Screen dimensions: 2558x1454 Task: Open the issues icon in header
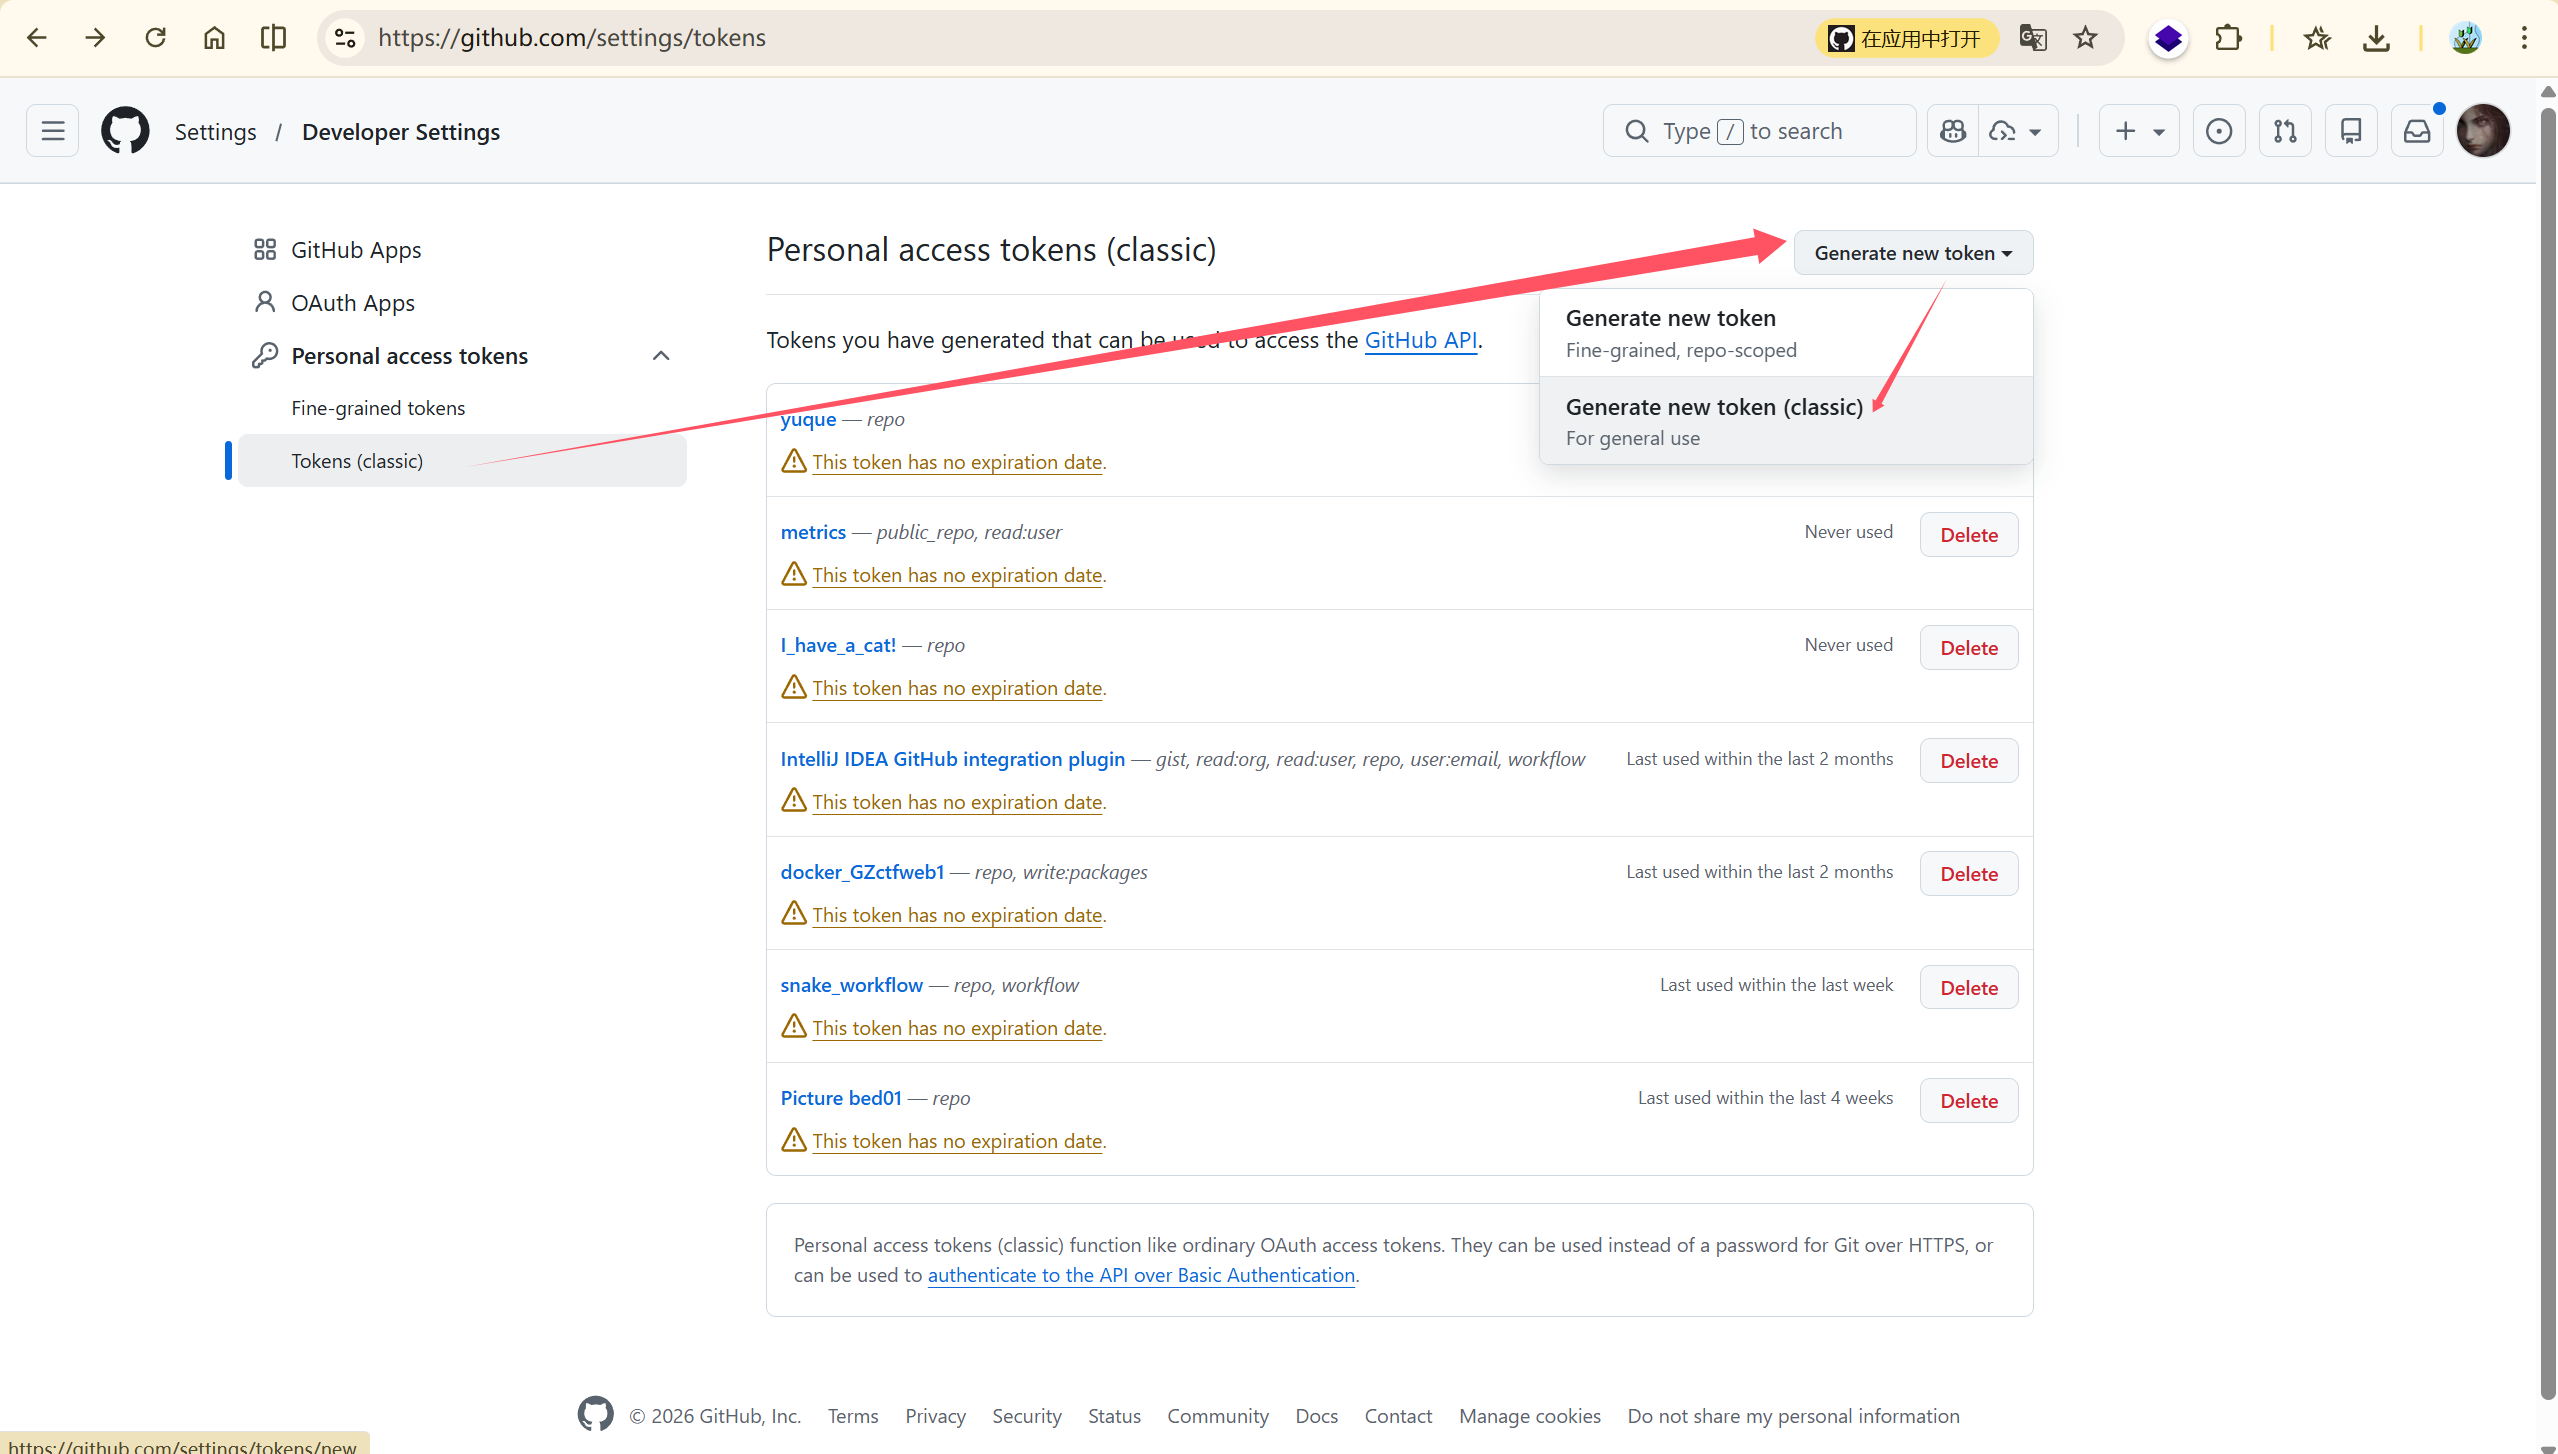pos(2218,131)
